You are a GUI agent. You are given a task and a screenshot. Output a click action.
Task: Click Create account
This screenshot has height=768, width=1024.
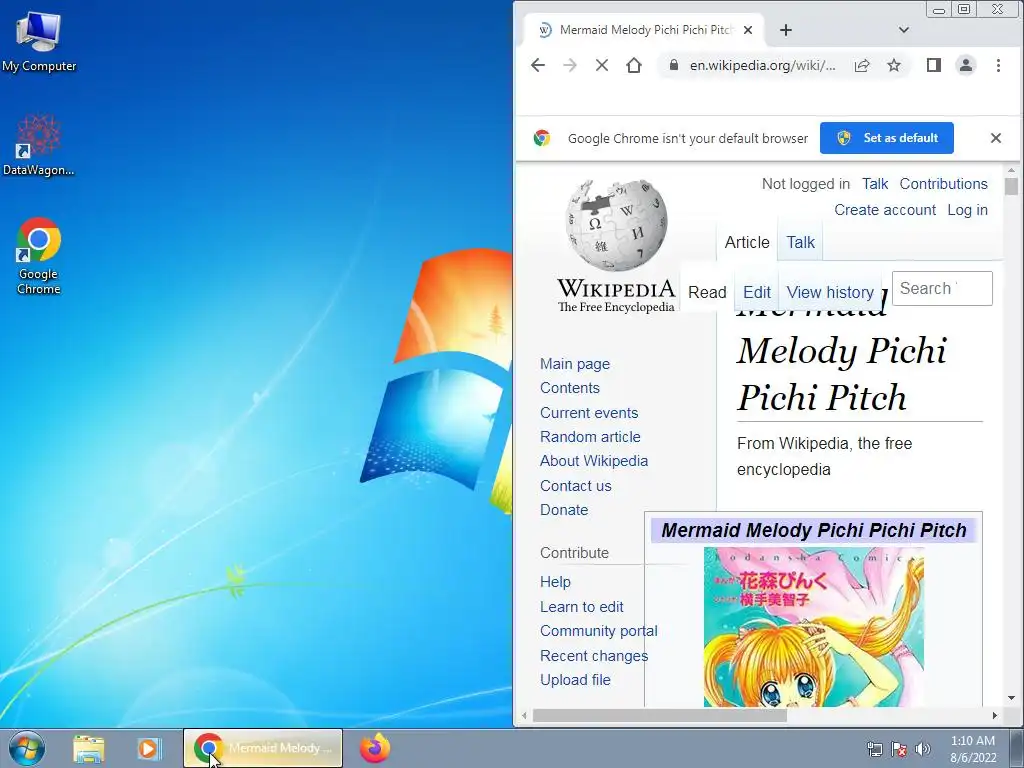885,210
